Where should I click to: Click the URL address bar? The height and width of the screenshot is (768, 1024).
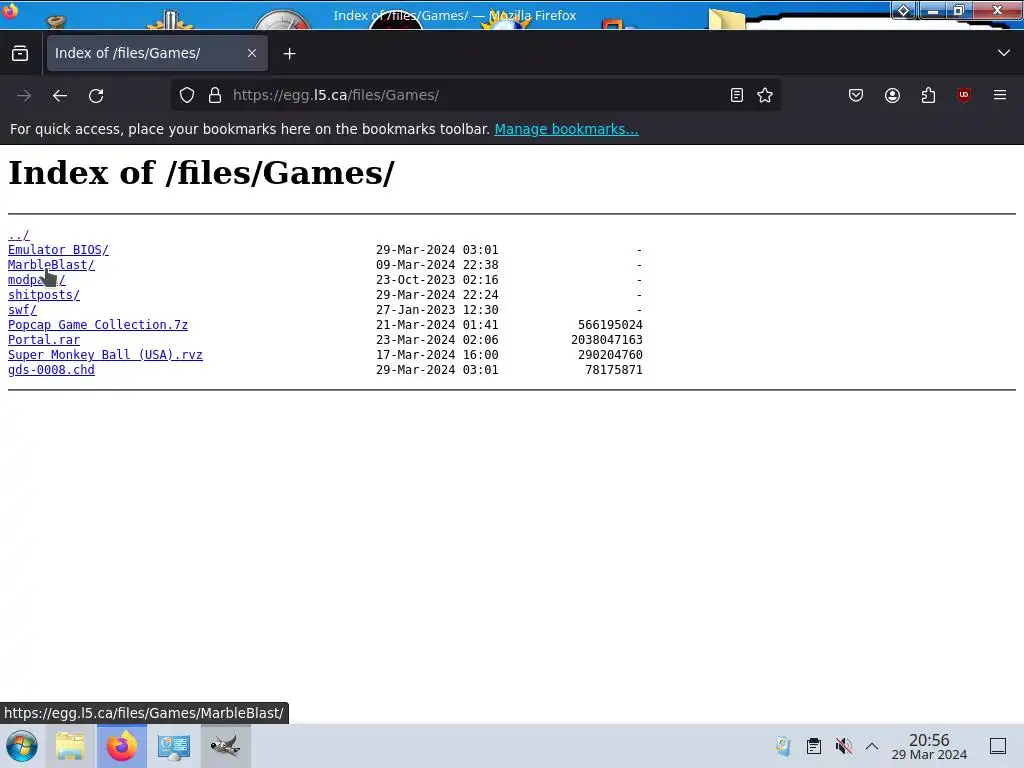point(477,95)
